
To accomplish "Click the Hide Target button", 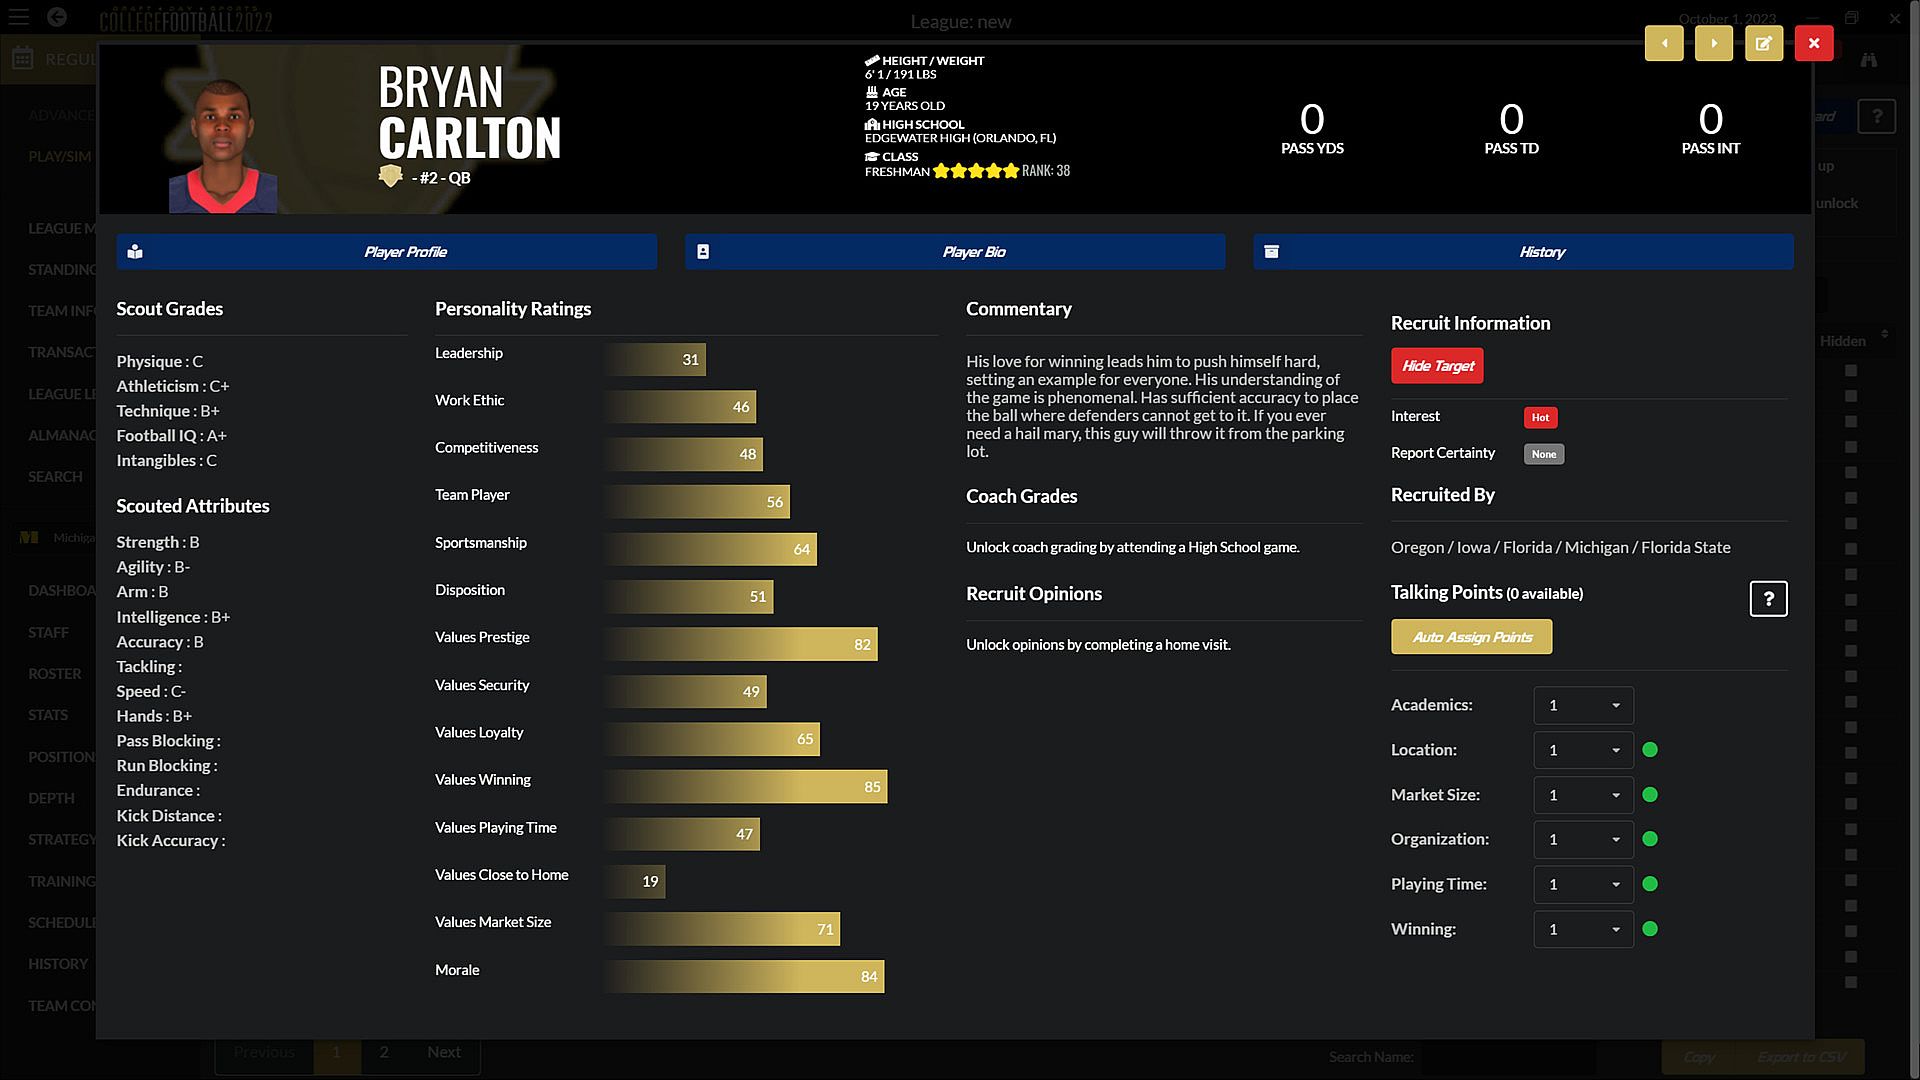I will point(1437,366).
